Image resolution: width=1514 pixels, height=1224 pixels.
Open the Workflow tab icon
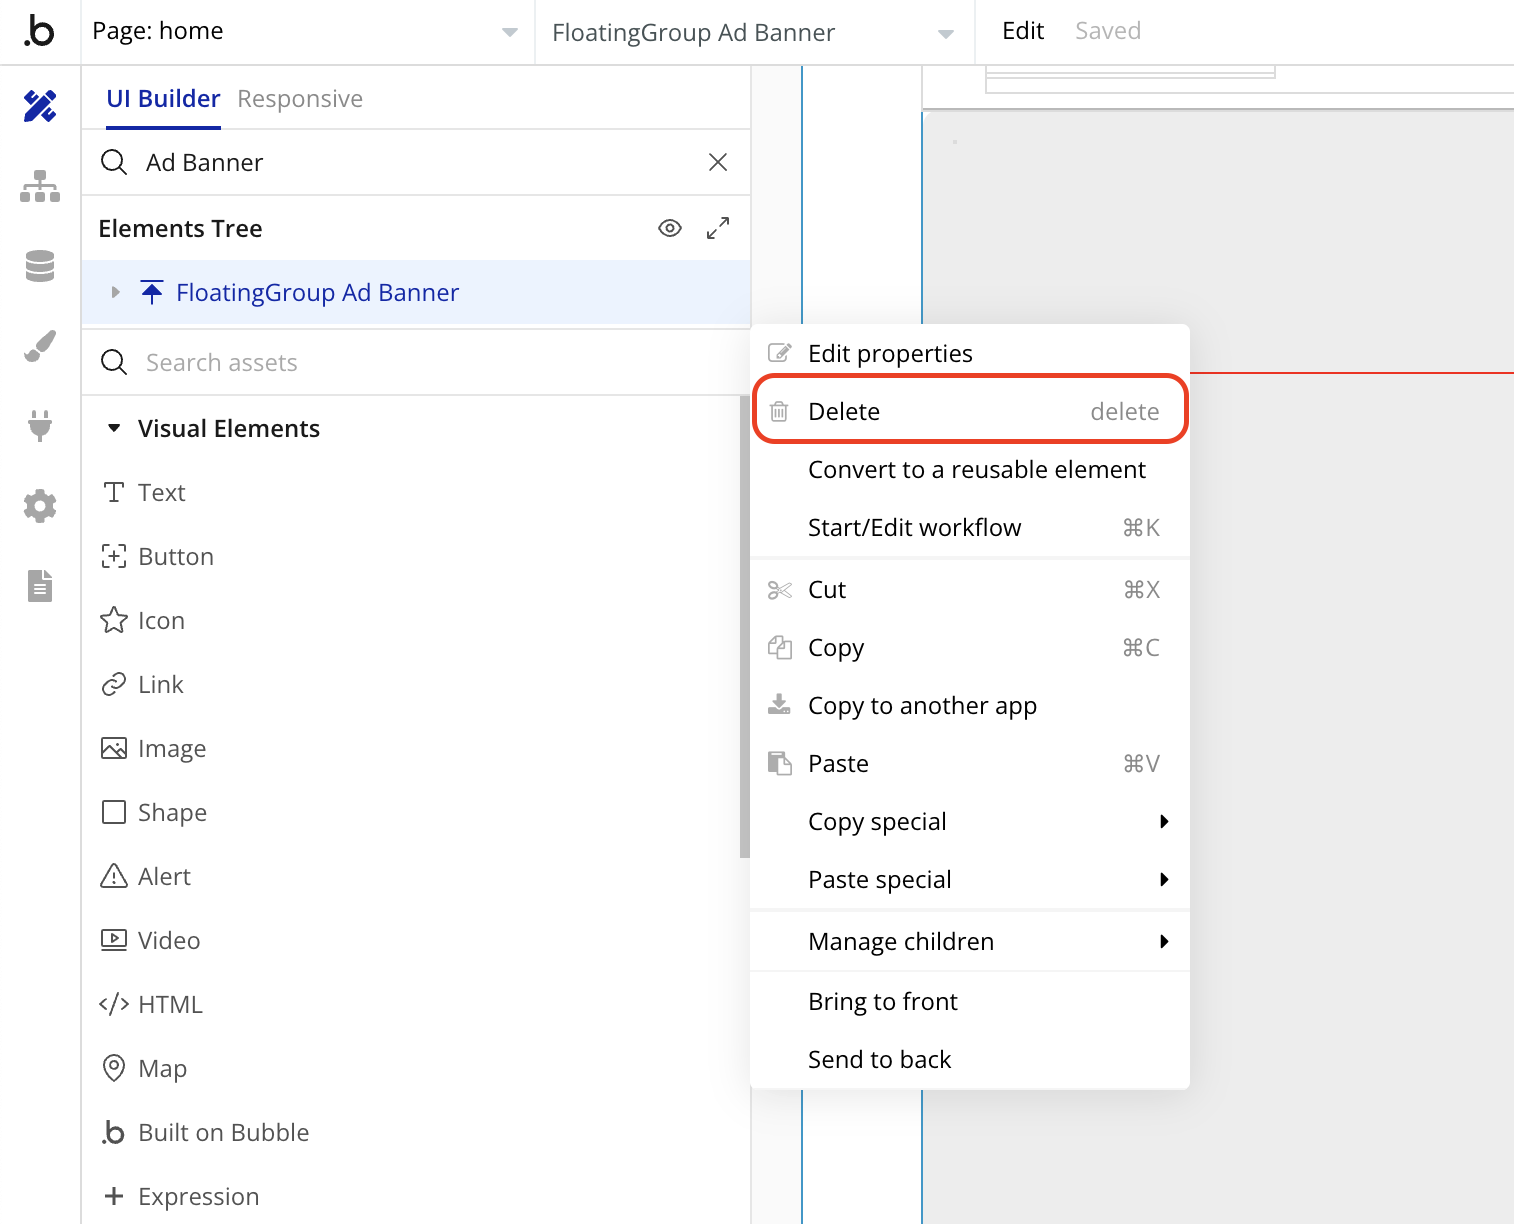[40, 186]
